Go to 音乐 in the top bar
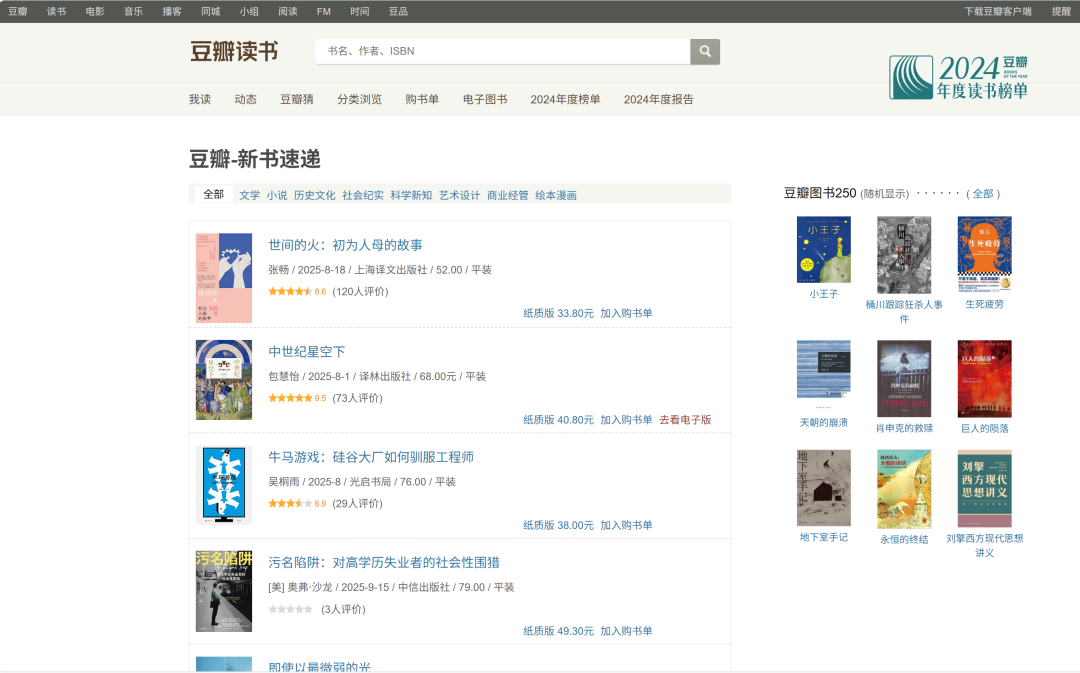 (x=134, y=11)
